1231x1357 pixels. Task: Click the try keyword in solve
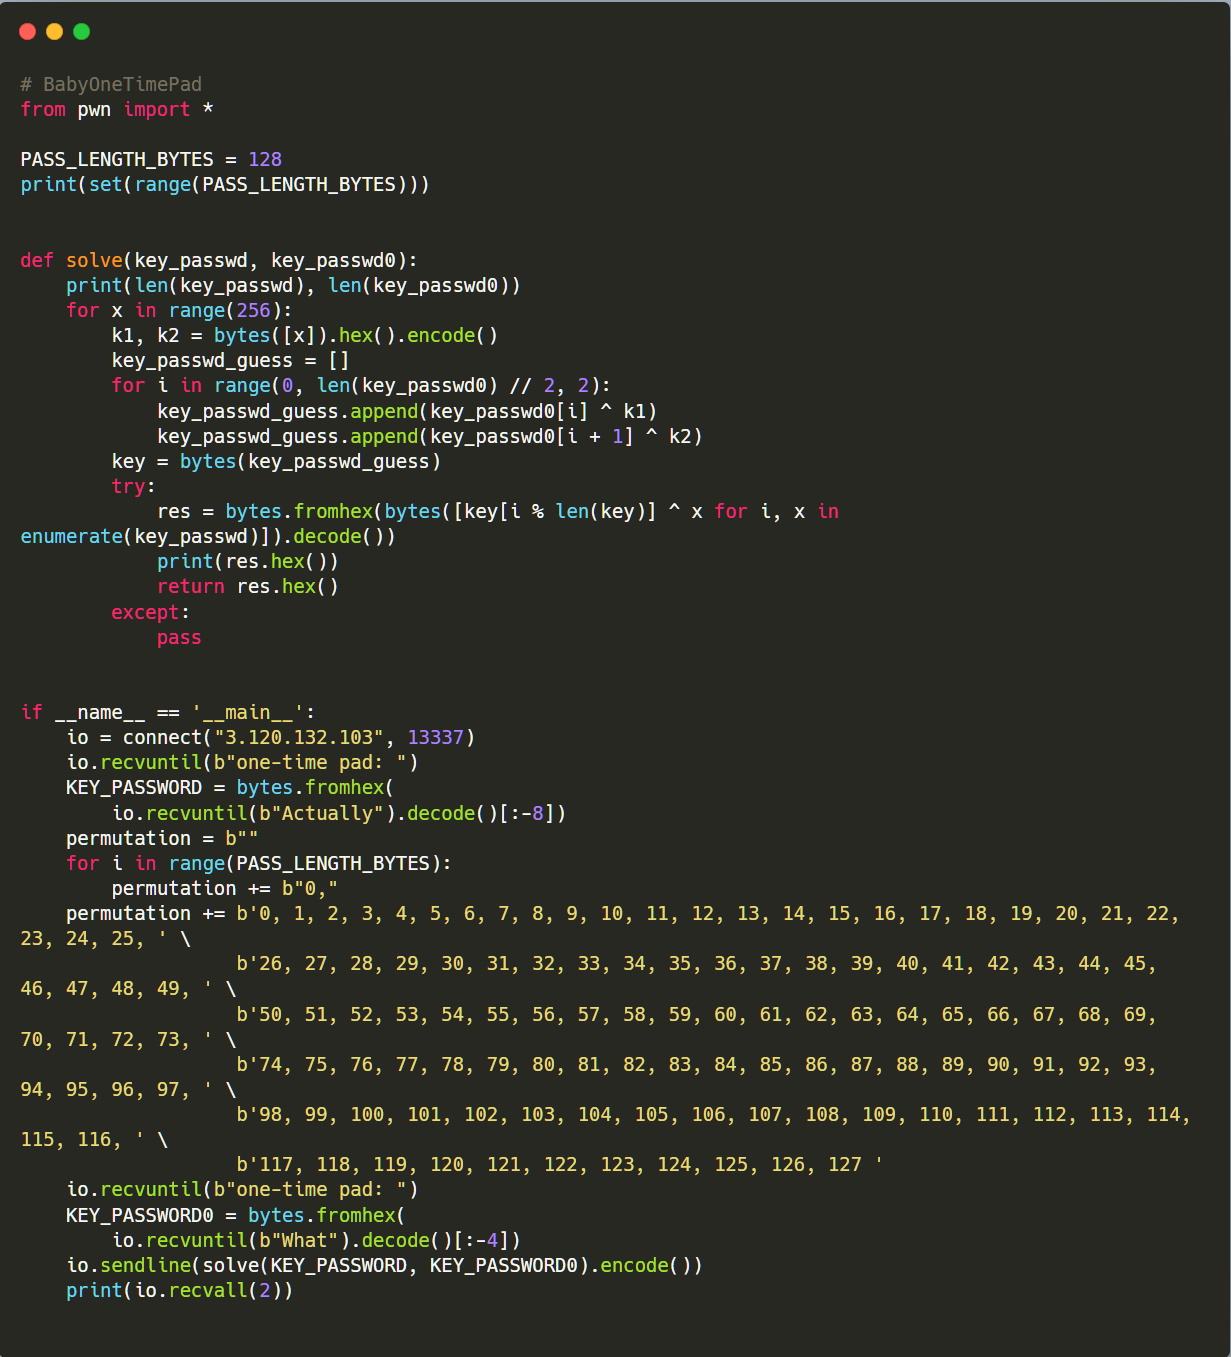click(125, 486)
